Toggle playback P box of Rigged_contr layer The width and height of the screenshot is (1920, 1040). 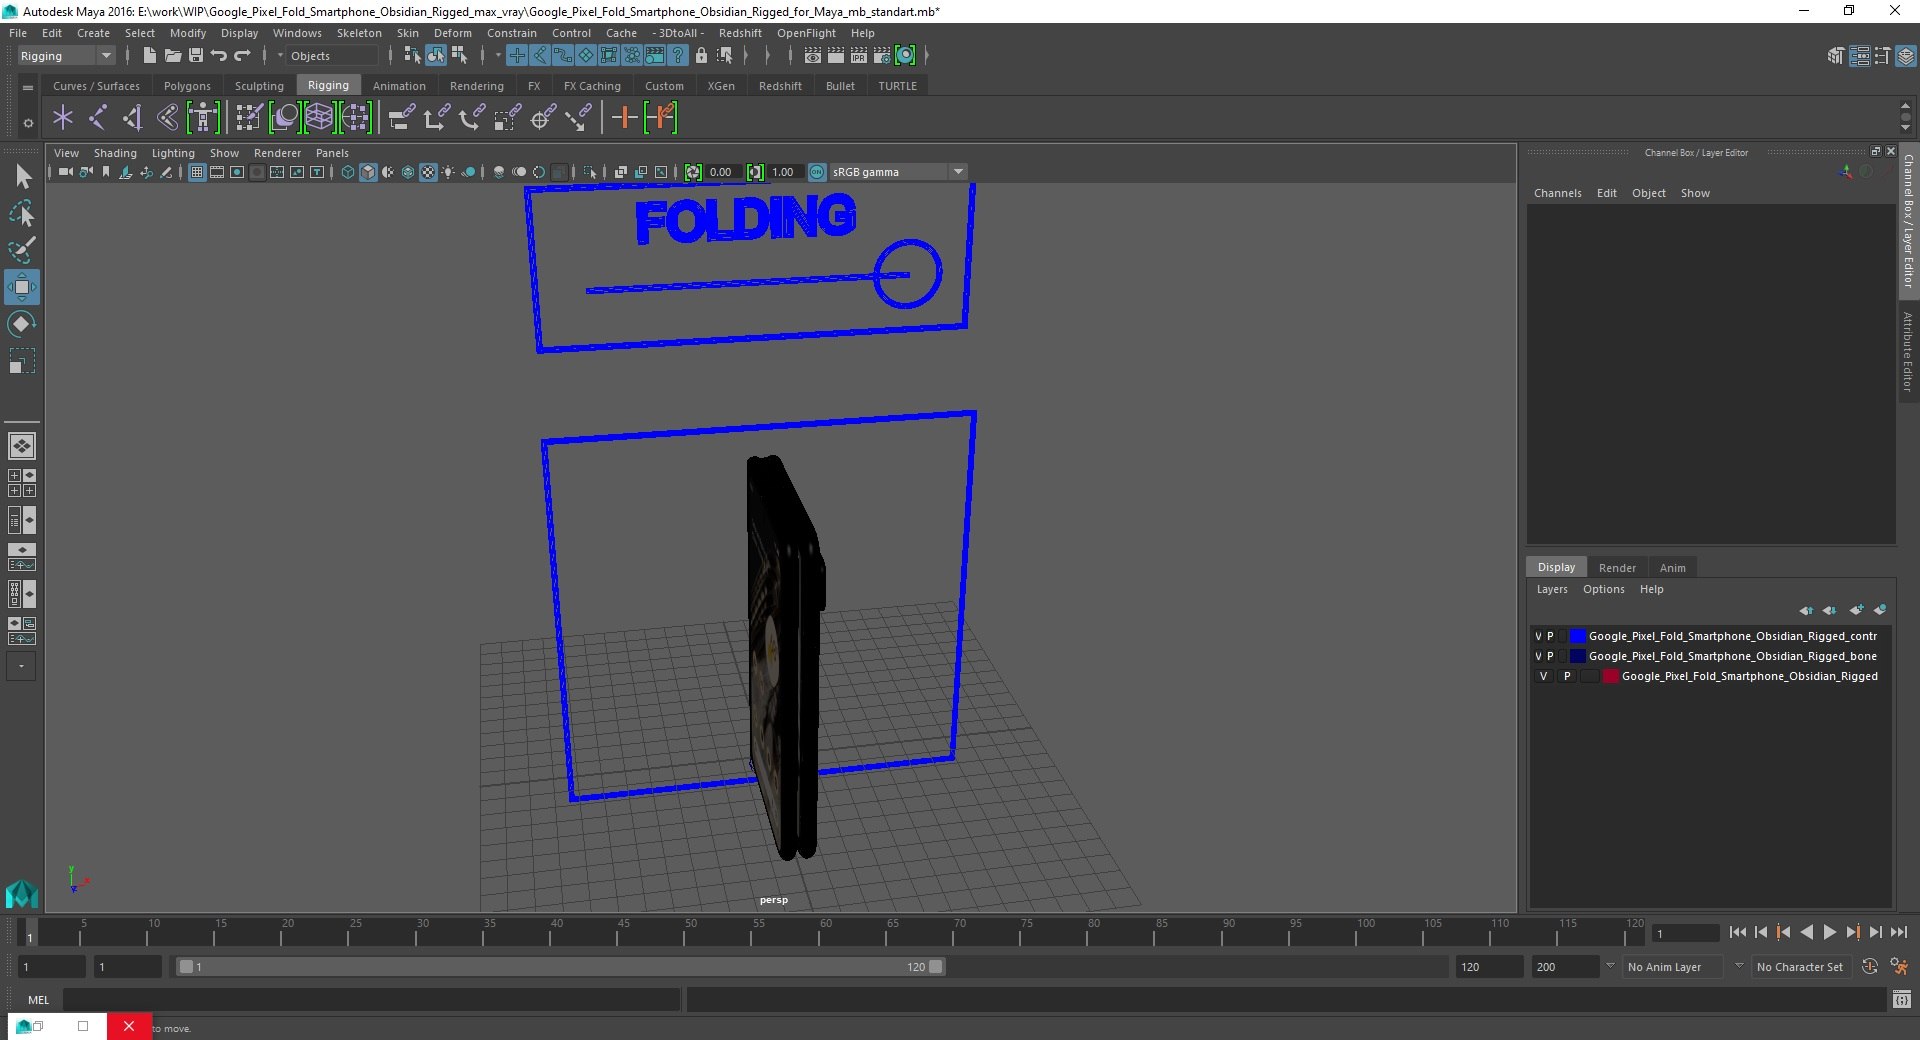pos(1551,636)
